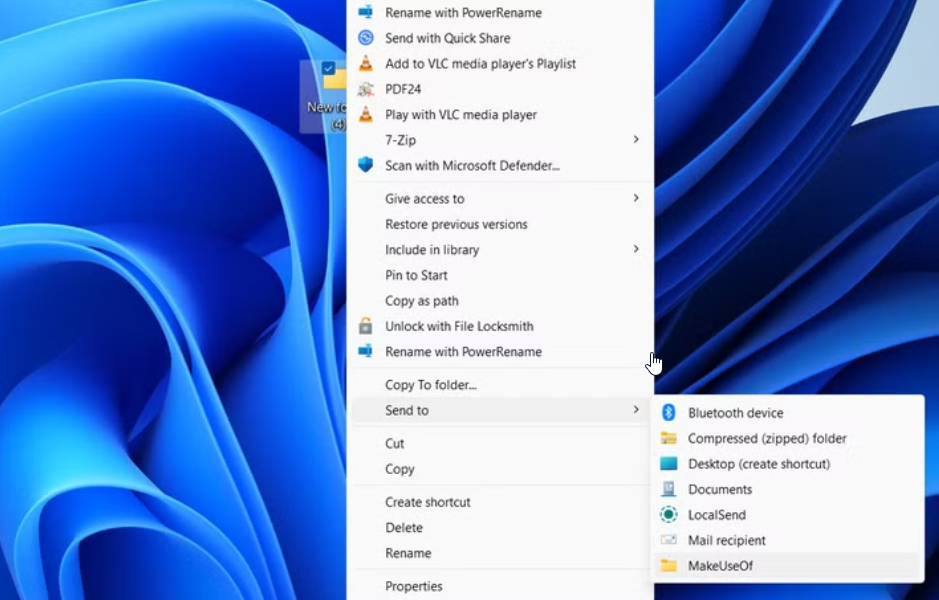Send to the MakeUseOf folder
This screenshot has height=600, width=939.
720,566
